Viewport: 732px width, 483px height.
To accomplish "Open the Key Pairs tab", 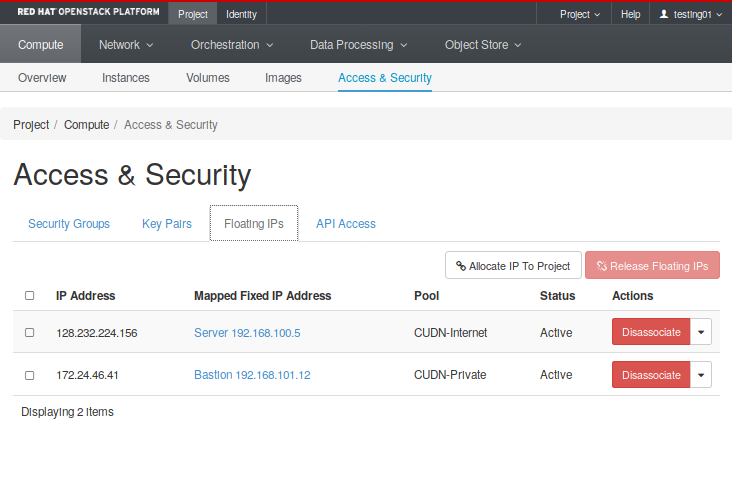I will pos(167,224).
